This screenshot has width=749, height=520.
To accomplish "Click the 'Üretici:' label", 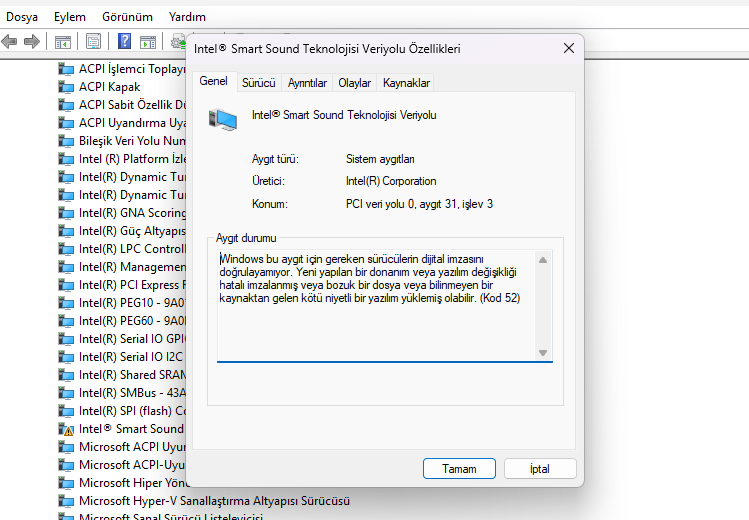I will (268, 181).
